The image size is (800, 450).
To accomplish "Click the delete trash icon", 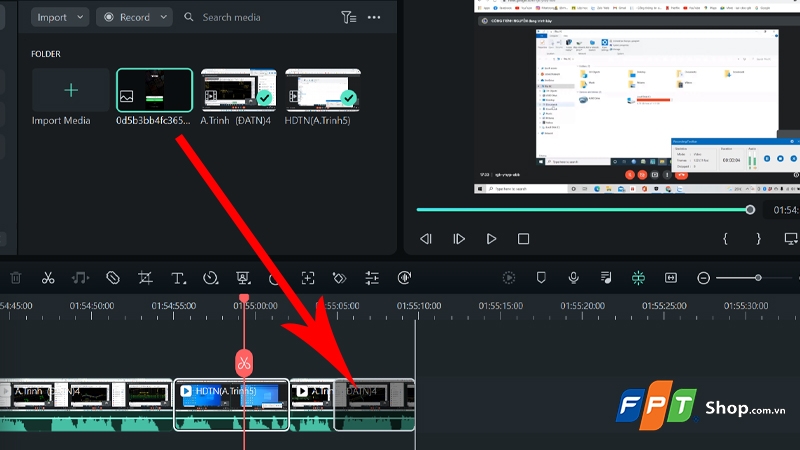I will [x=16, y=278].
